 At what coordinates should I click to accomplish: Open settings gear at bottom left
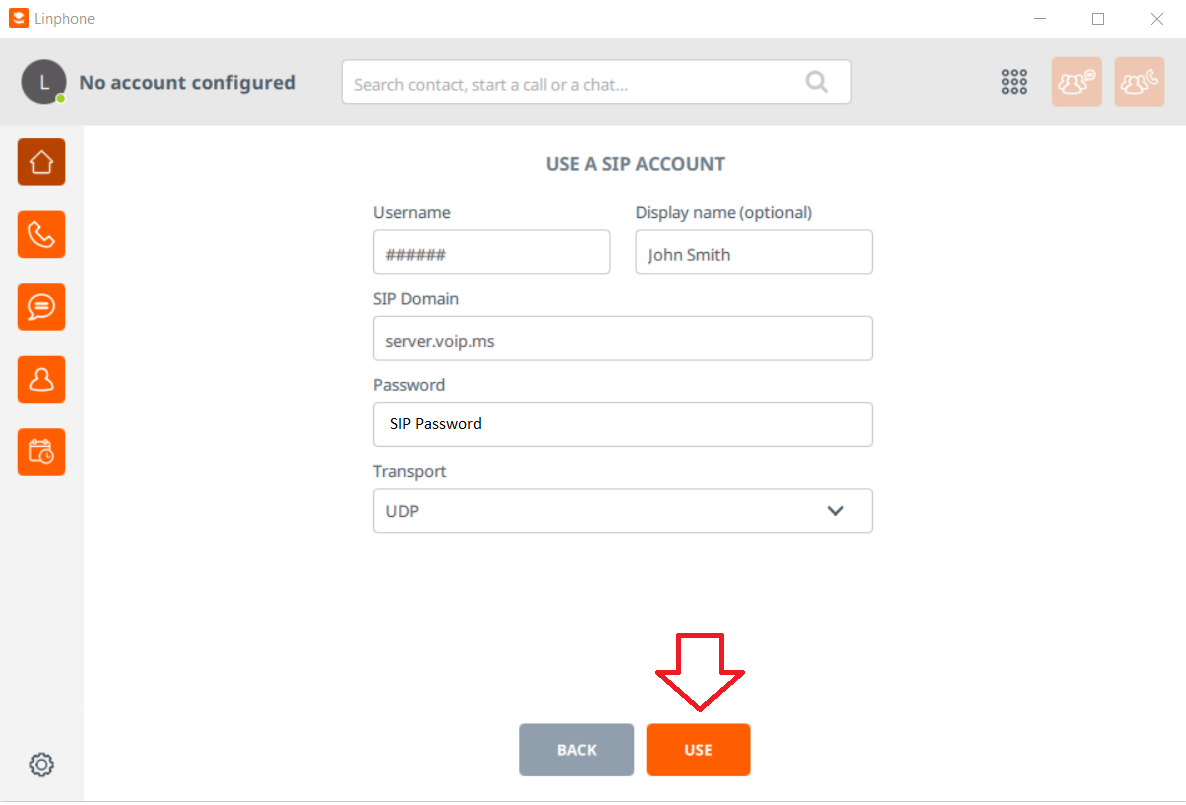click(42, 765)
